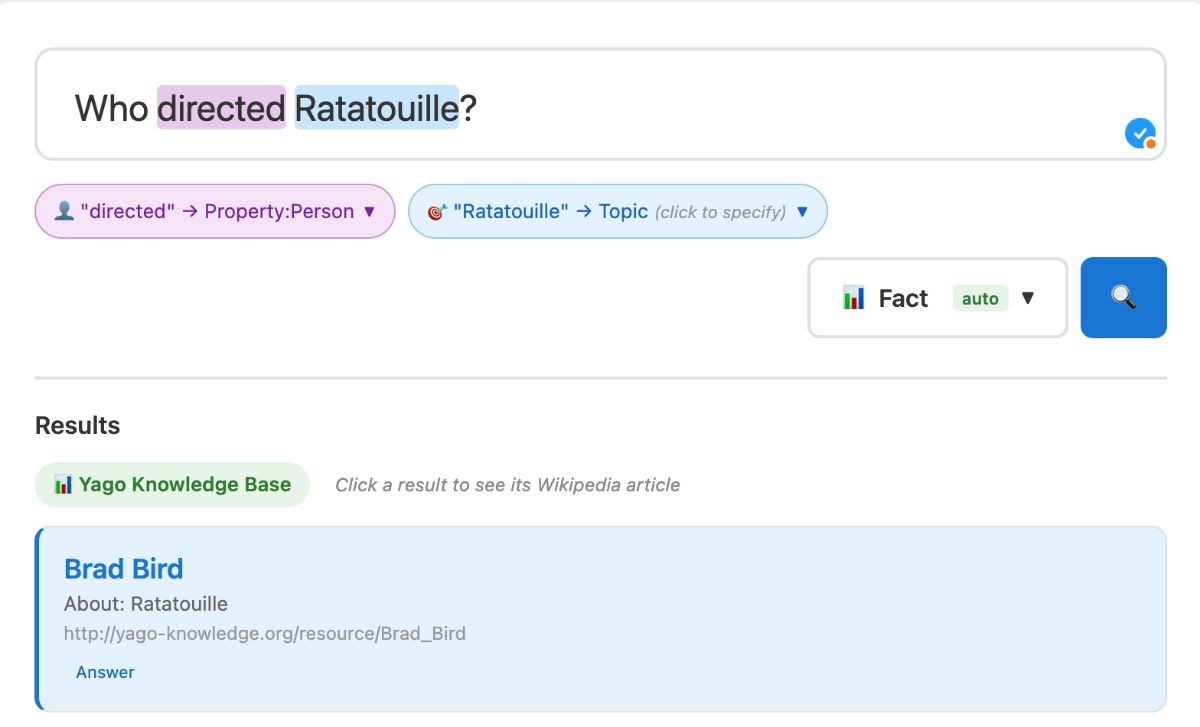Screen dimensions: 1200x727
Task: Click the person icon on the directed chip
Action: (x=64, y=212)
